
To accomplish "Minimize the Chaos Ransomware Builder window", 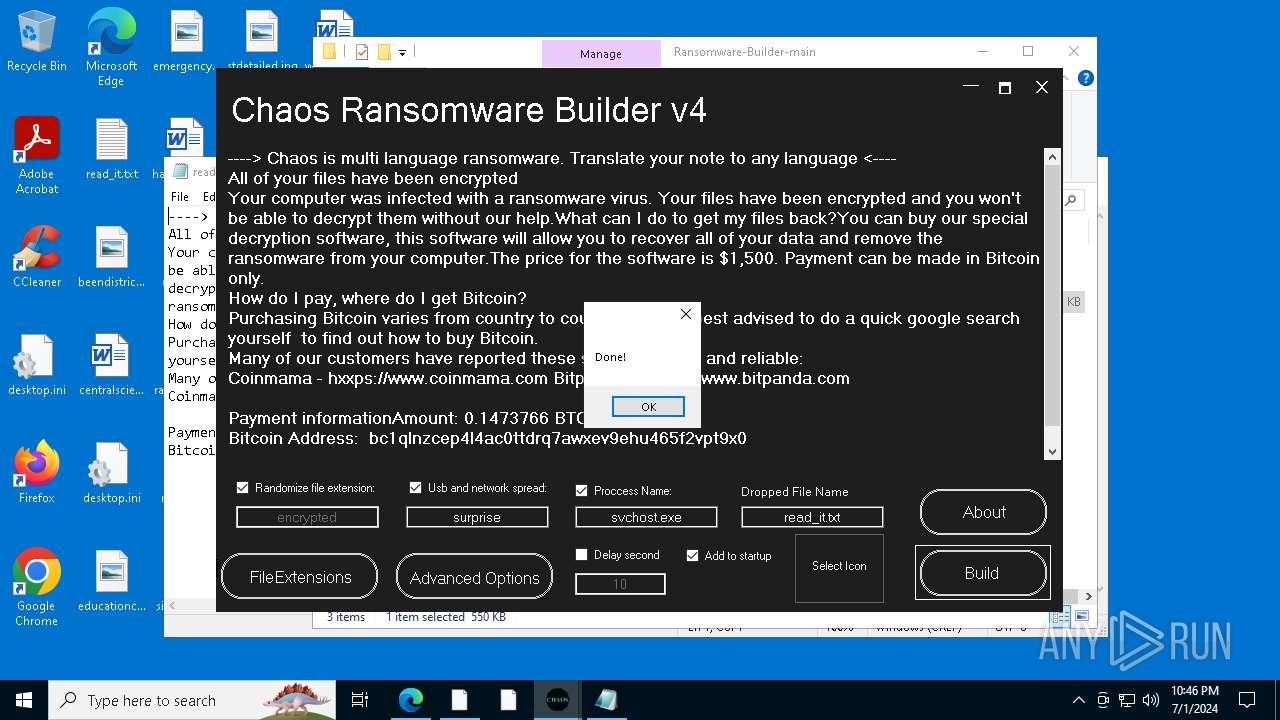I will [x=970, y=87].
